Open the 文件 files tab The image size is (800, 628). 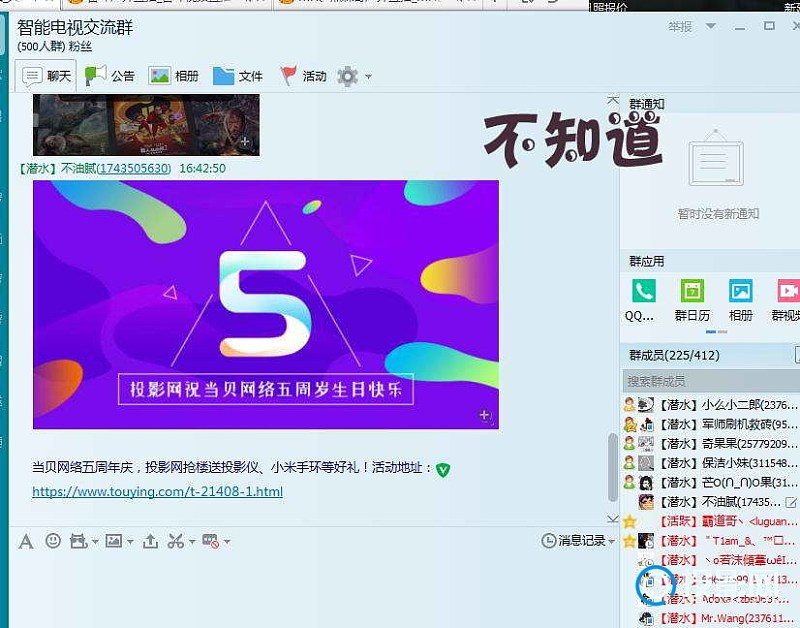click(238, 76)
